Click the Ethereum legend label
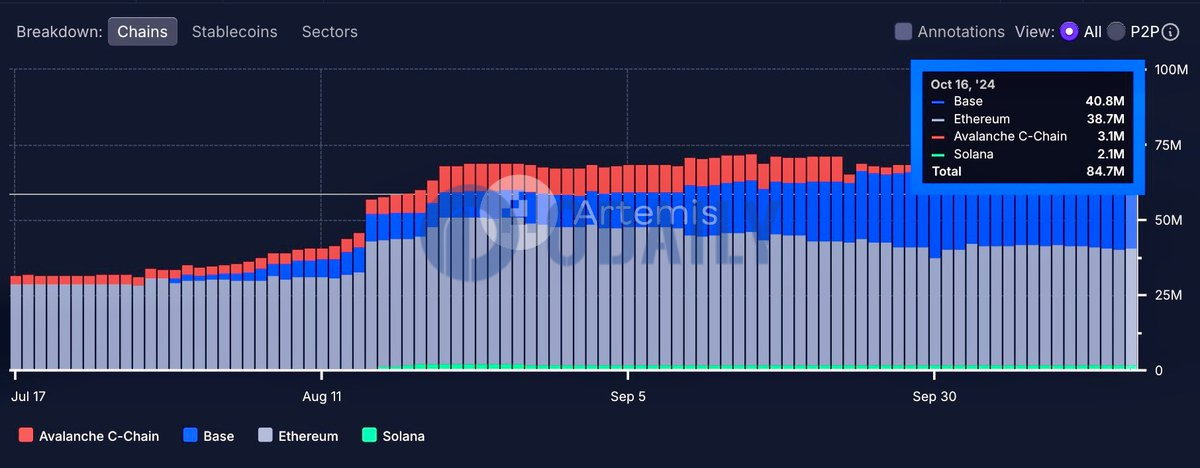Screen dimensions: 1200x468 308,436
